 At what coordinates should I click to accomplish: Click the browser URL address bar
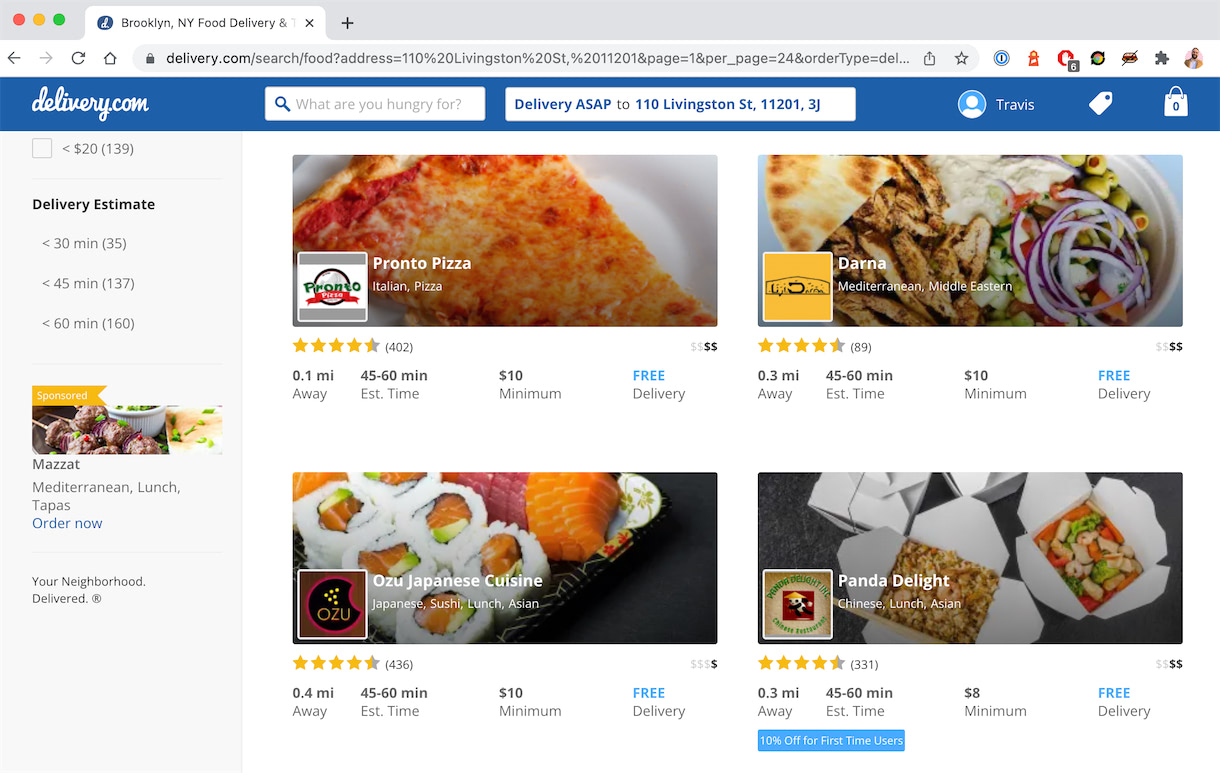click(537, 58)
